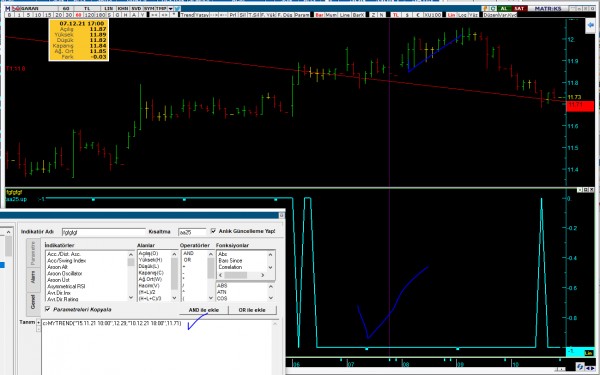600x375 pixels.
Task: Click the green AL buy button
Action: (504, 8)
